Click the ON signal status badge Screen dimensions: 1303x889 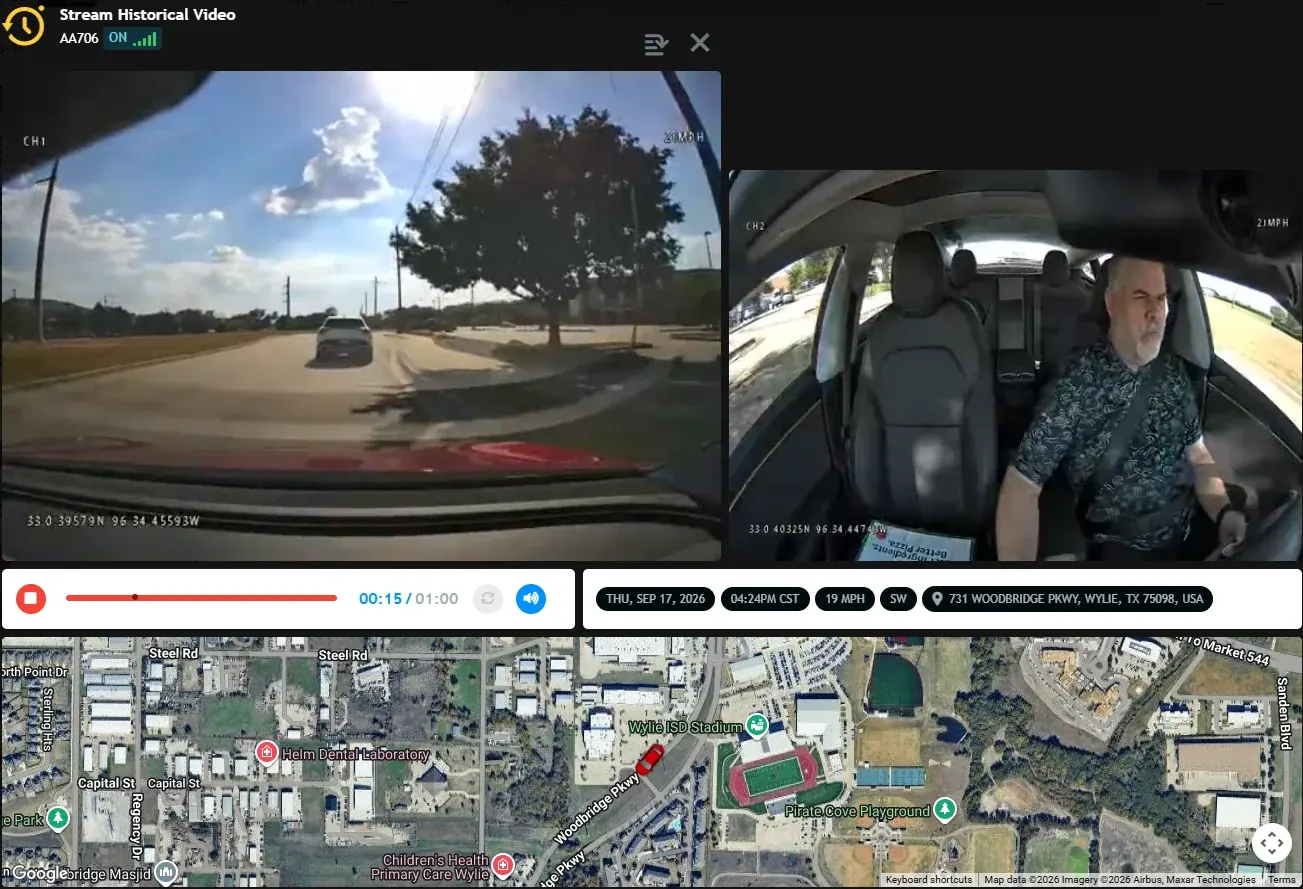[x=133, y=38]
